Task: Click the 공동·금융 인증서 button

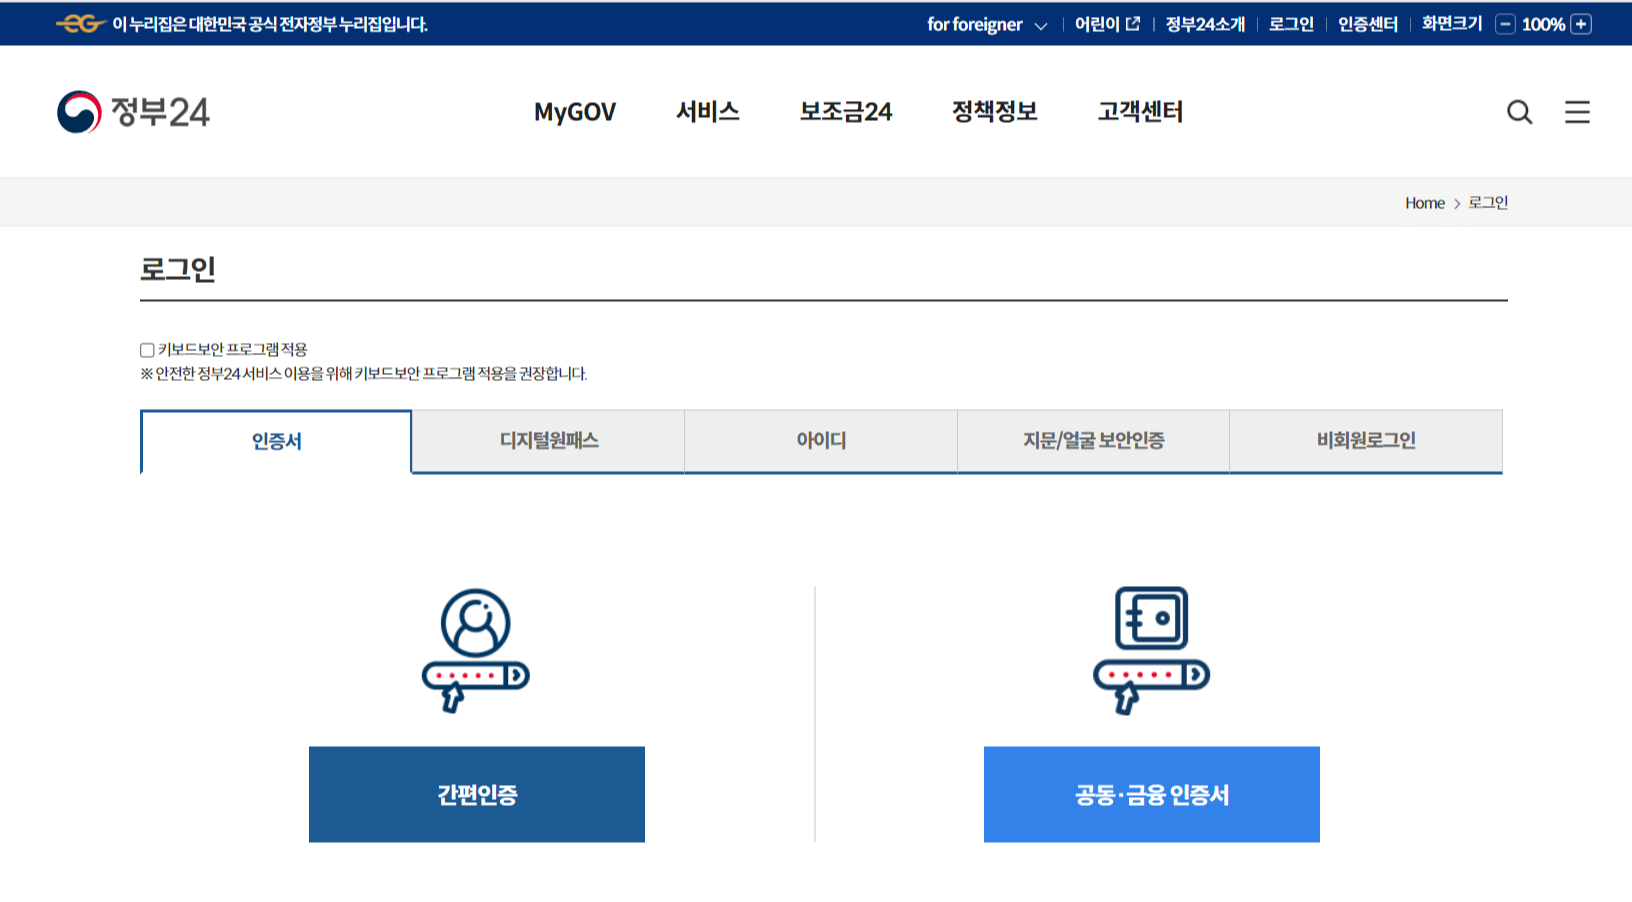Action: (1151, 794)
